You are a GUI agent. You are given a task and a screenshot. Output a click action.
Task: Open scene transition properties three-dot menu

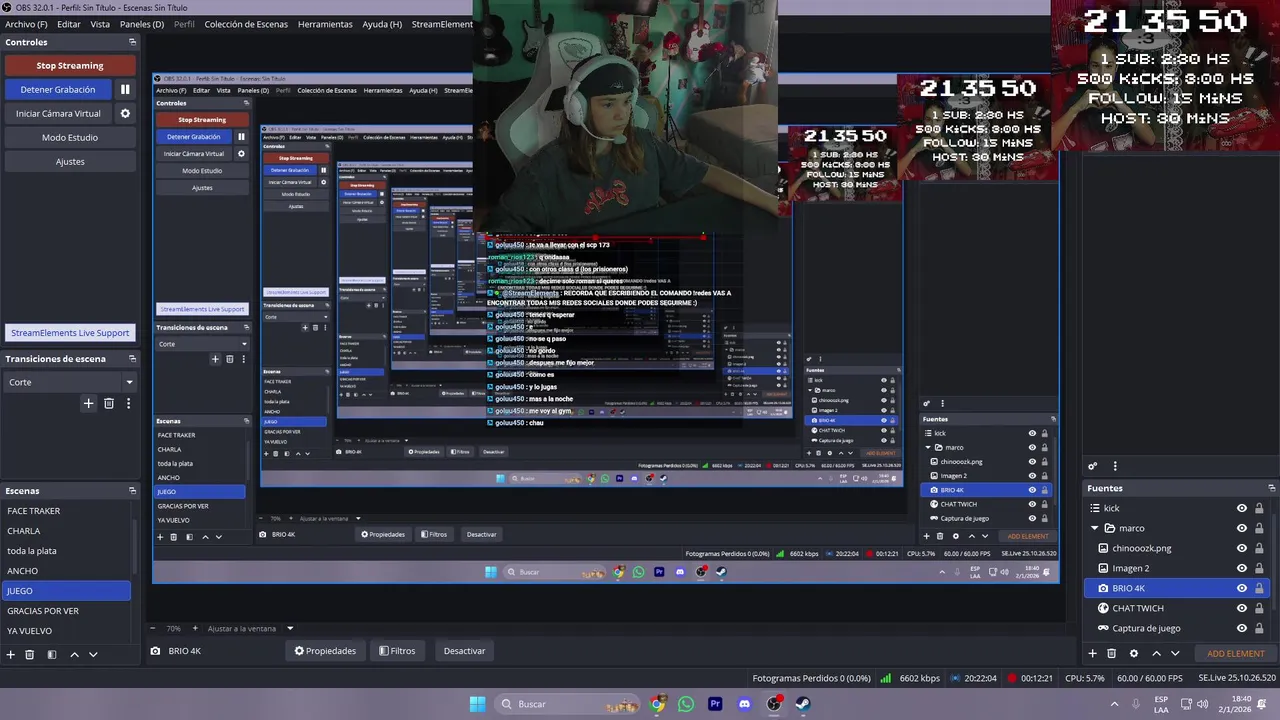point(128,403)
